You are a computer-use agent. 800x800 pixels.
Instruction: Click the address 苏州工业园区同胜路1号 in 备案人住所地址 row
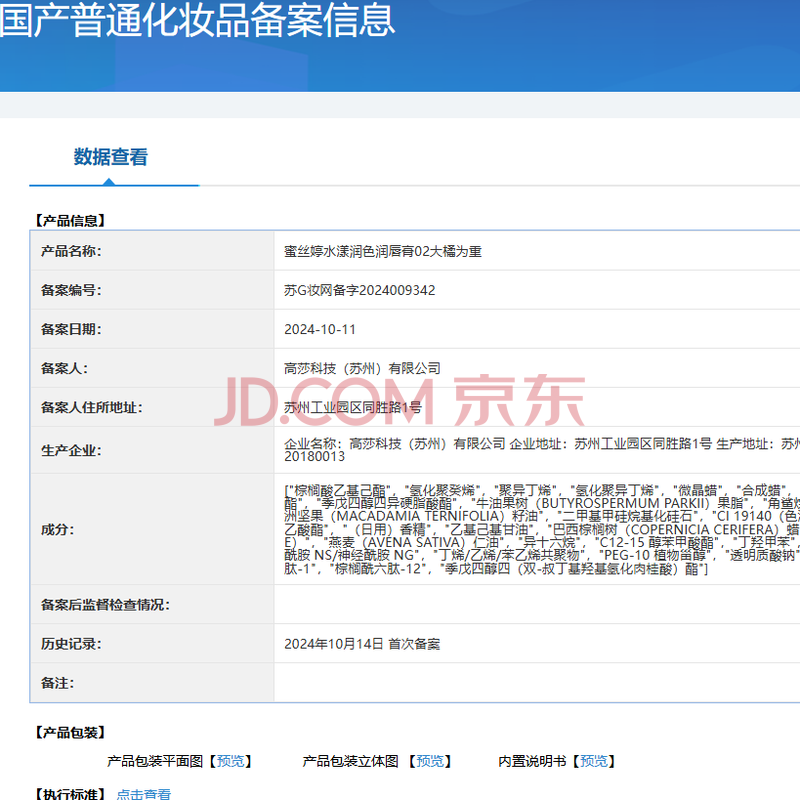coord(353,407)
